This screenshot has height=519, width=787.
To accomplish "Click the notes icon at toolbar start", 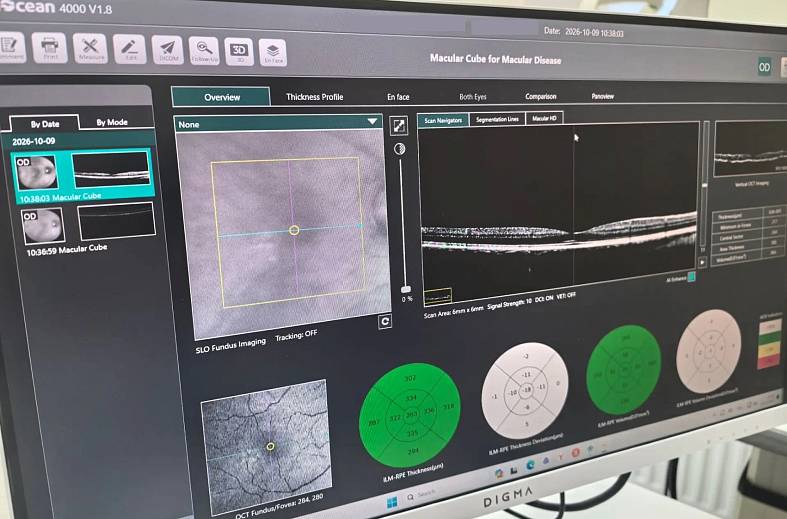I will click(x=10, y=47).
